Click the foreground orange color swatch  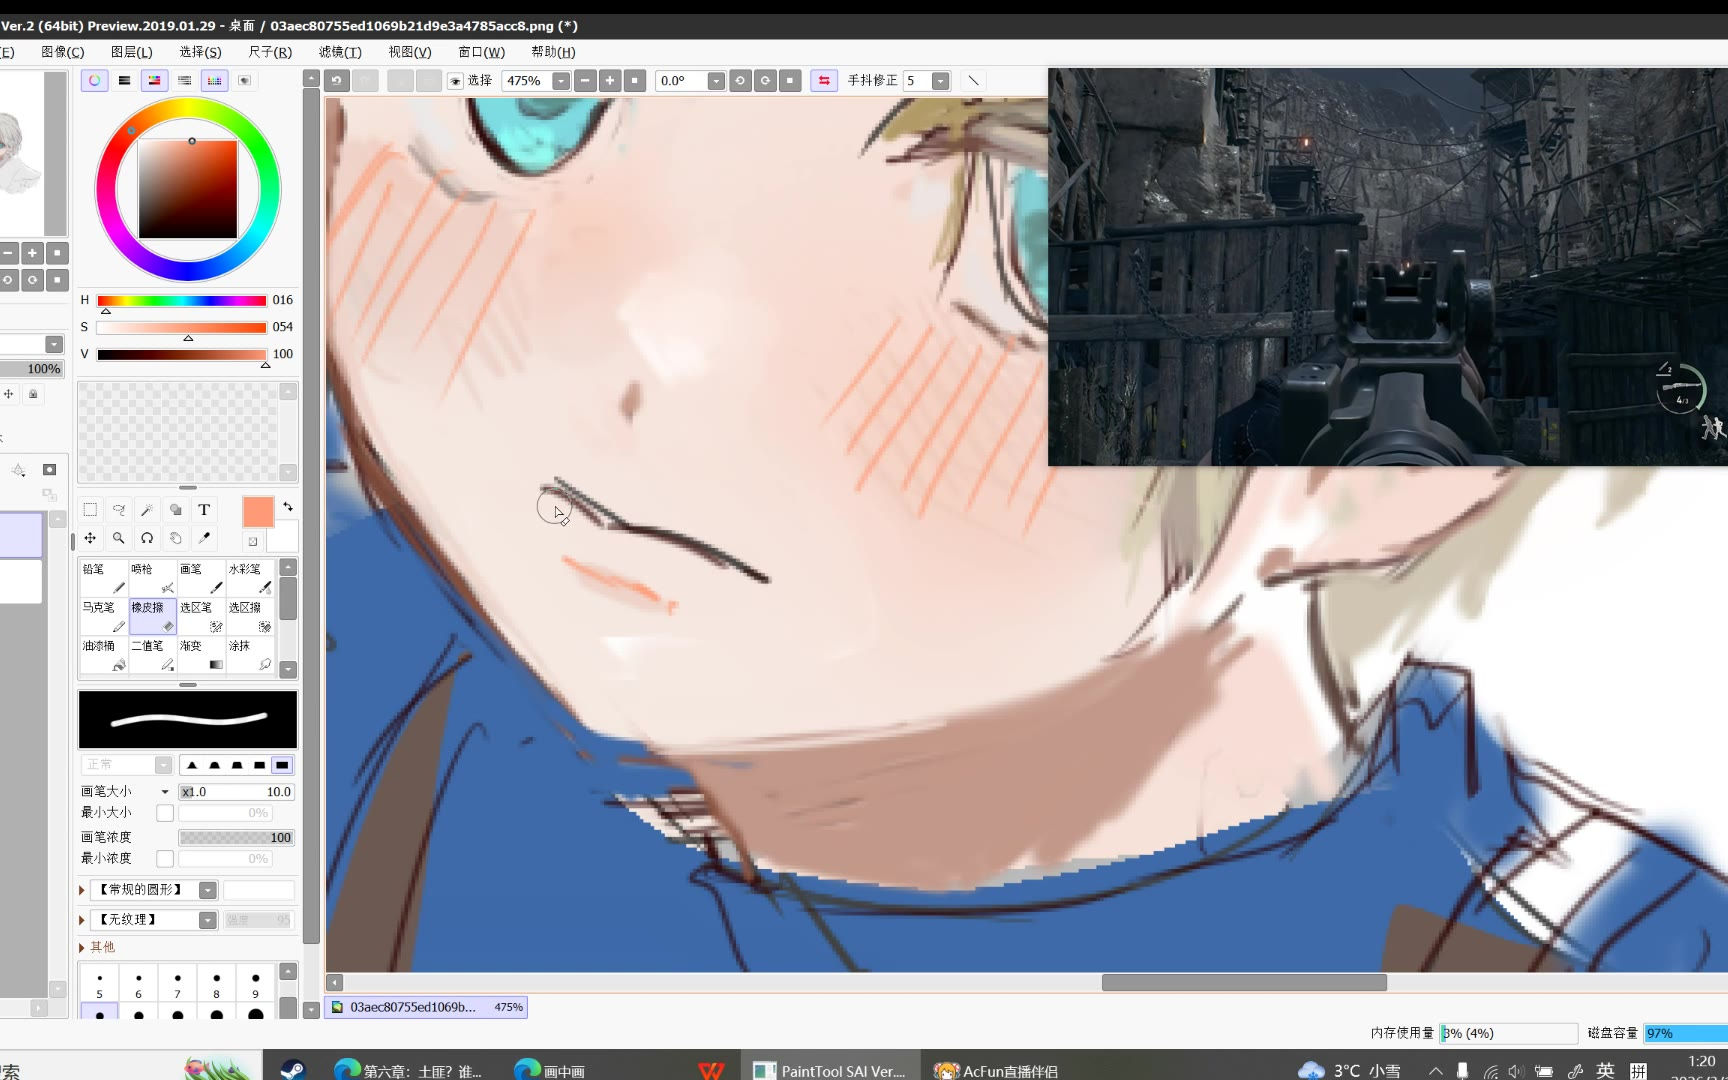tap(258, 512)
